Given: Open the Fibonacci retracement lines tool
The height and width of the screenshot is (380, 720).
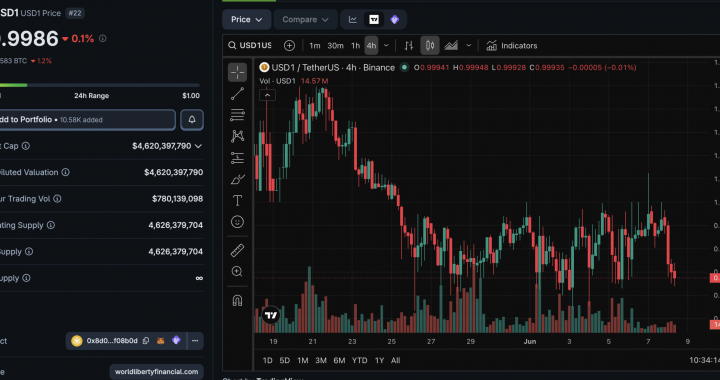Looking at the screenshot, I should [x=237, y=115].
